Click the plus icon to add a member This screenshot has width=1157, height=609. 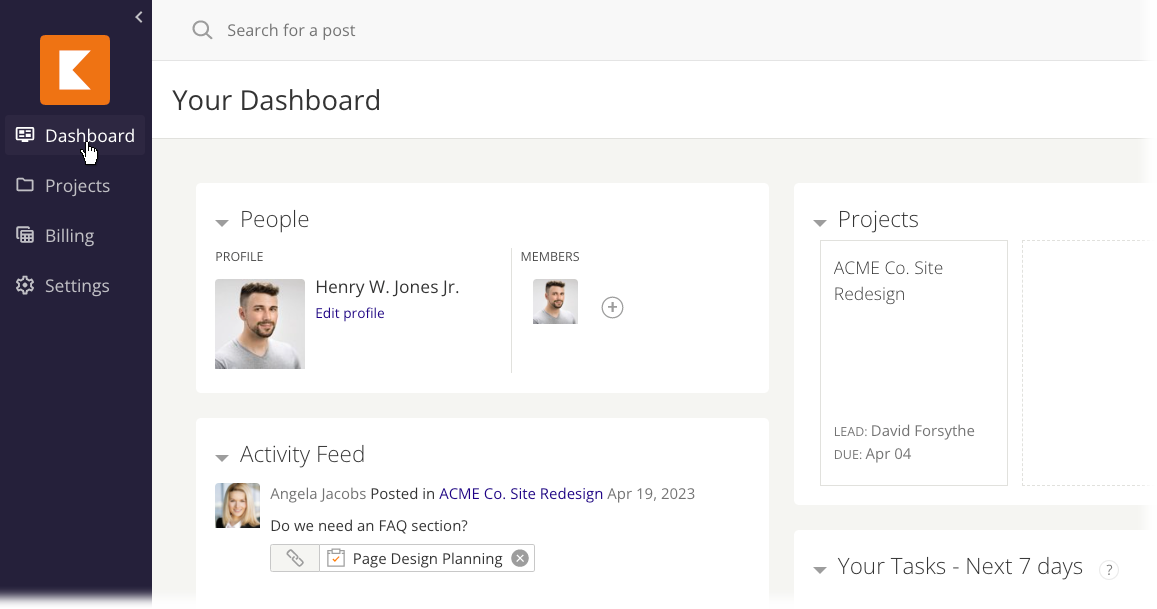point(612,307)
